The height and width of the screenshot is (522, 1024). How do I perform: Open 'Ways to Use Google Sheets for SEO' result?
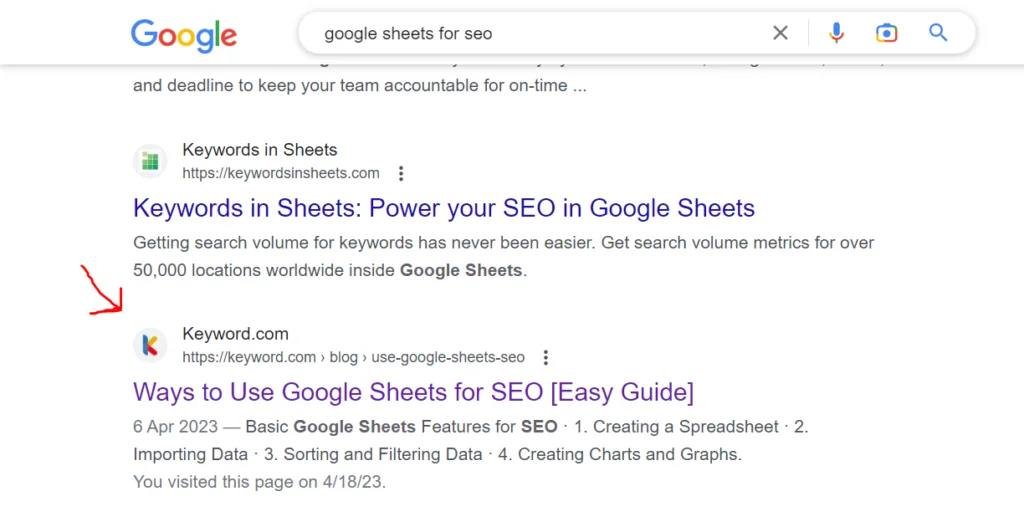[413, 391]
